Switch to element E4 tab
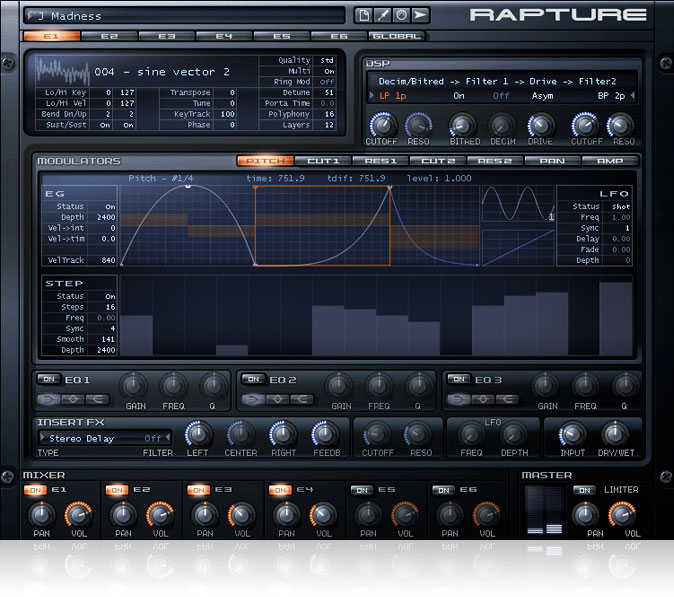The height and width of the screenshot is (597, 674). coord(224,36)
